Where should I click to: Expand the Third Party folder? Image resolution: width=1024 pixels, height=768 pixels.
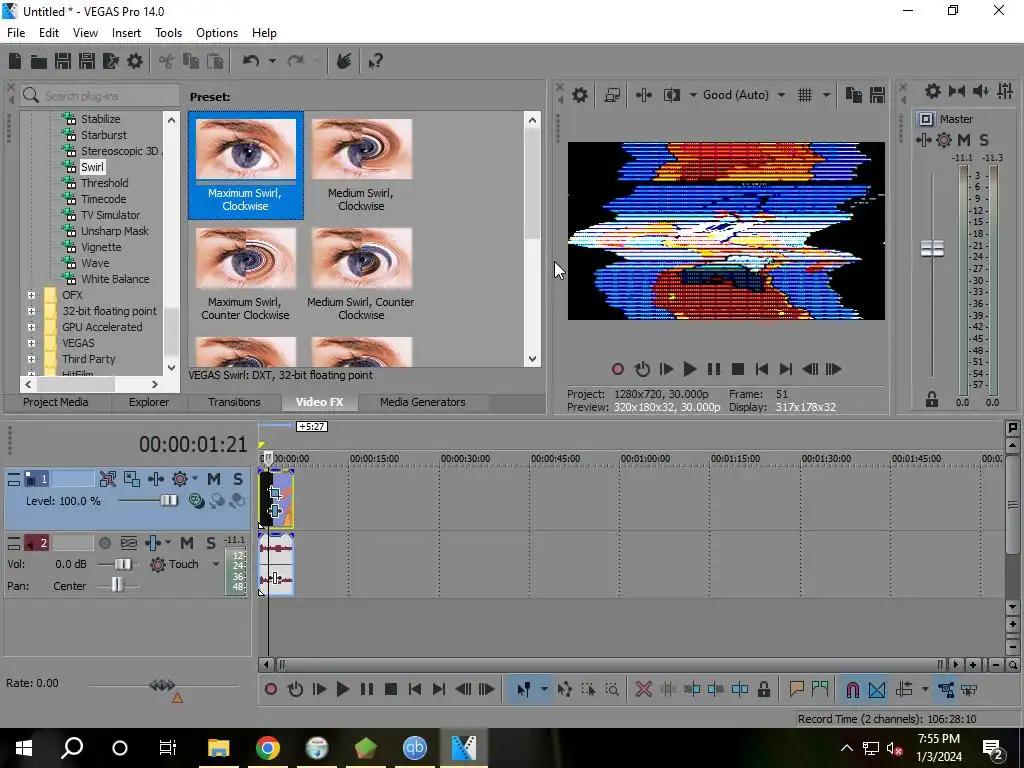tap(31, 359)
